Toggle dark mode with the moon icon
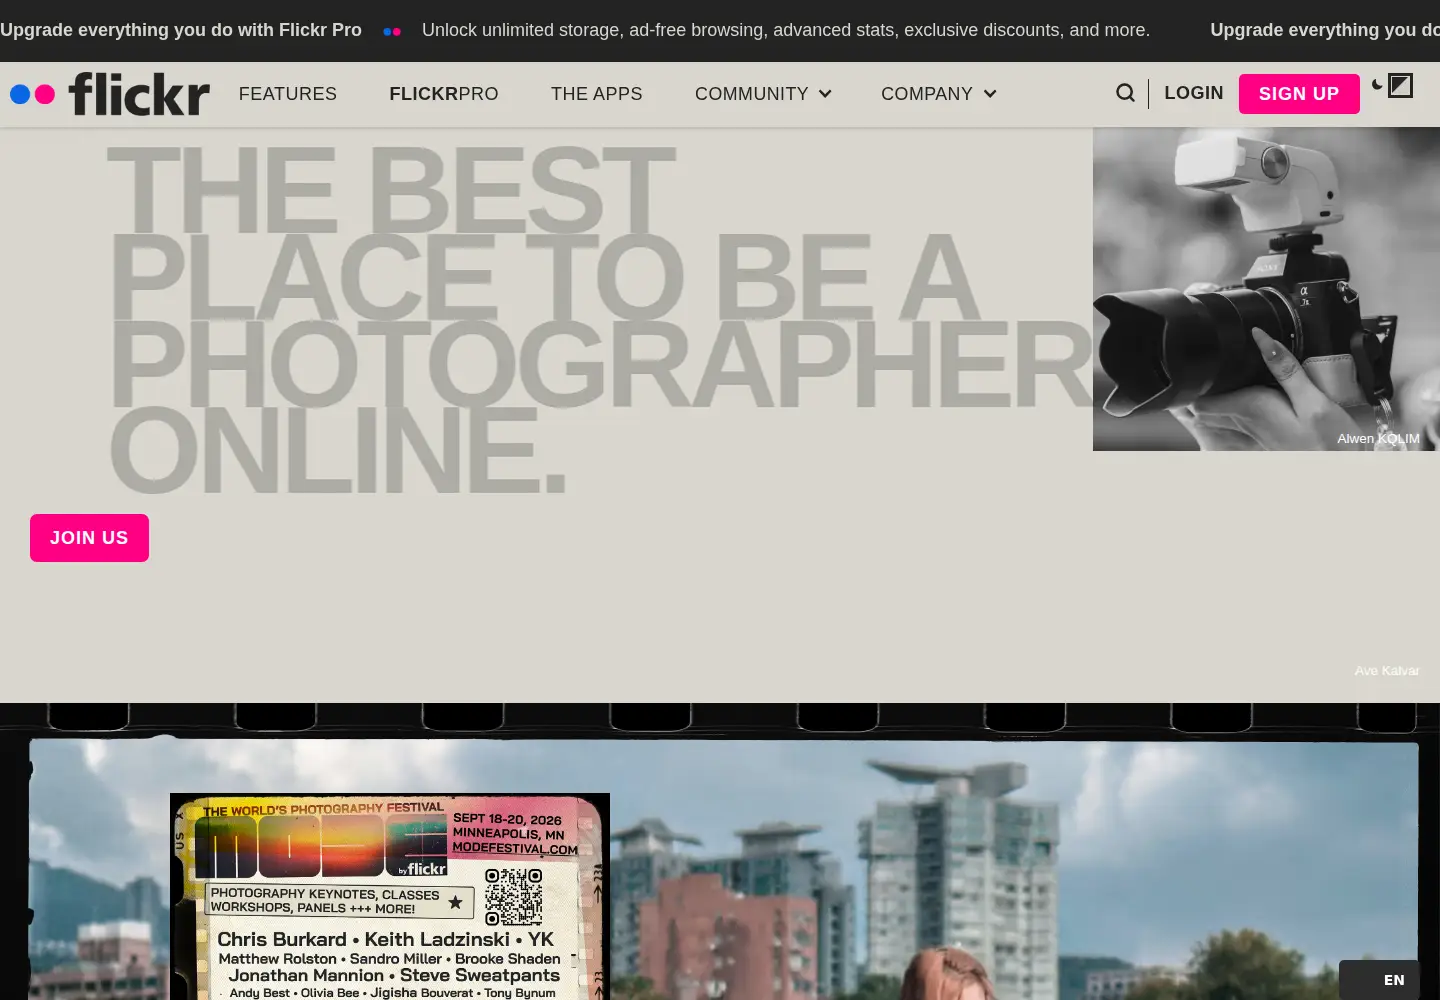This screenshot has height=1000, width=1440. (x=1377, y=85)
